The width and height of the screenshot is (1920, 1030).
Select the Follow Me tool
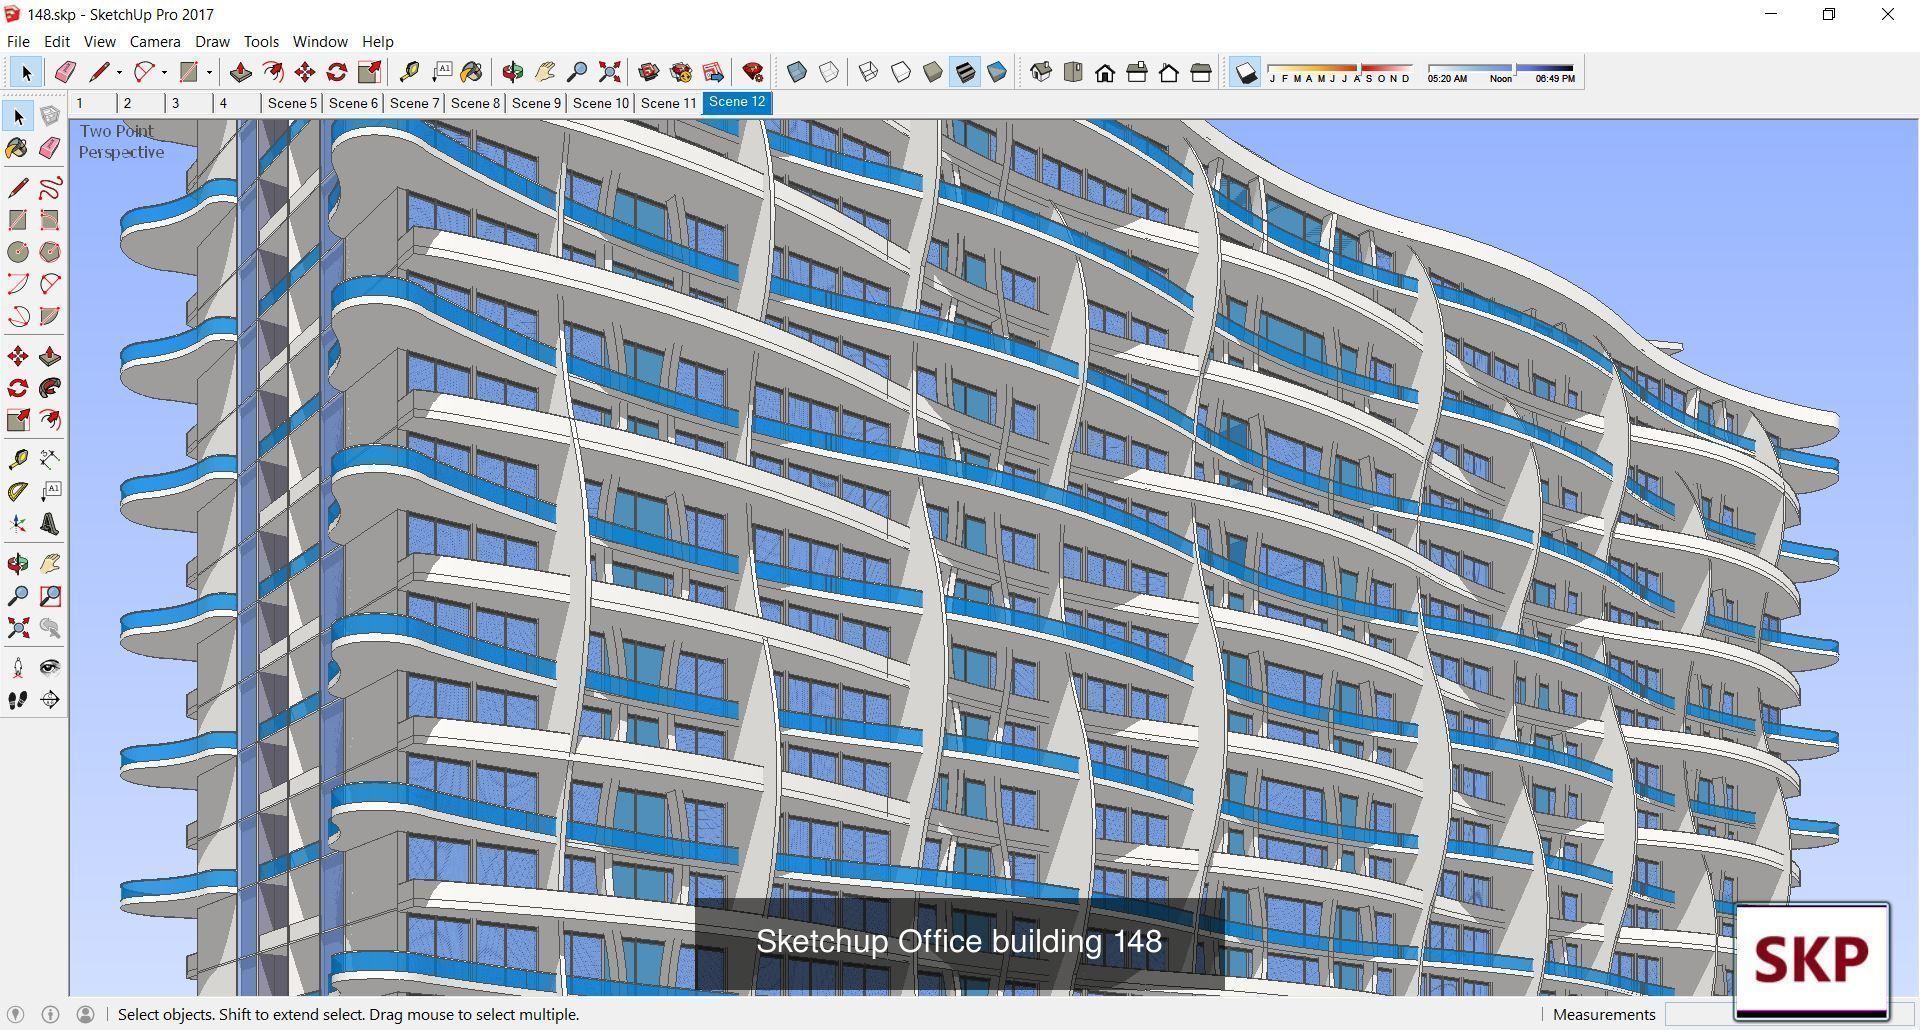point(50,388)
